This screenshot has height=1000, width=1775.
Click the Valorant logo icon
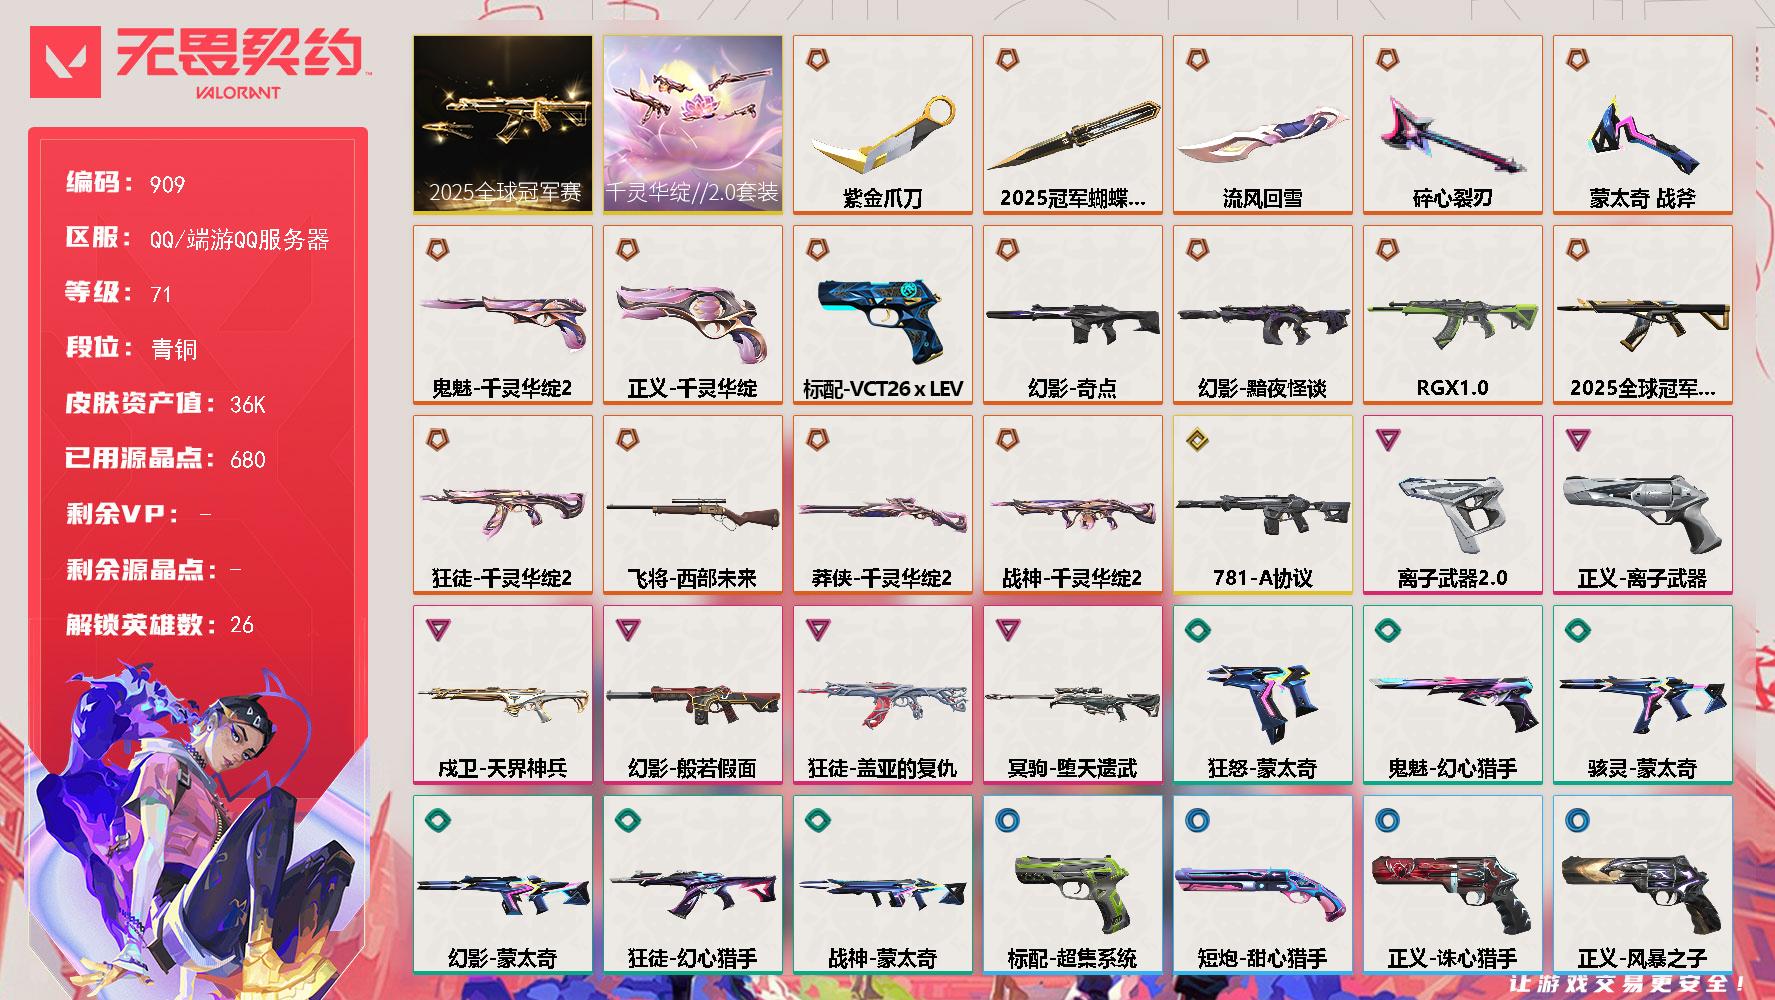click(65, 62)
